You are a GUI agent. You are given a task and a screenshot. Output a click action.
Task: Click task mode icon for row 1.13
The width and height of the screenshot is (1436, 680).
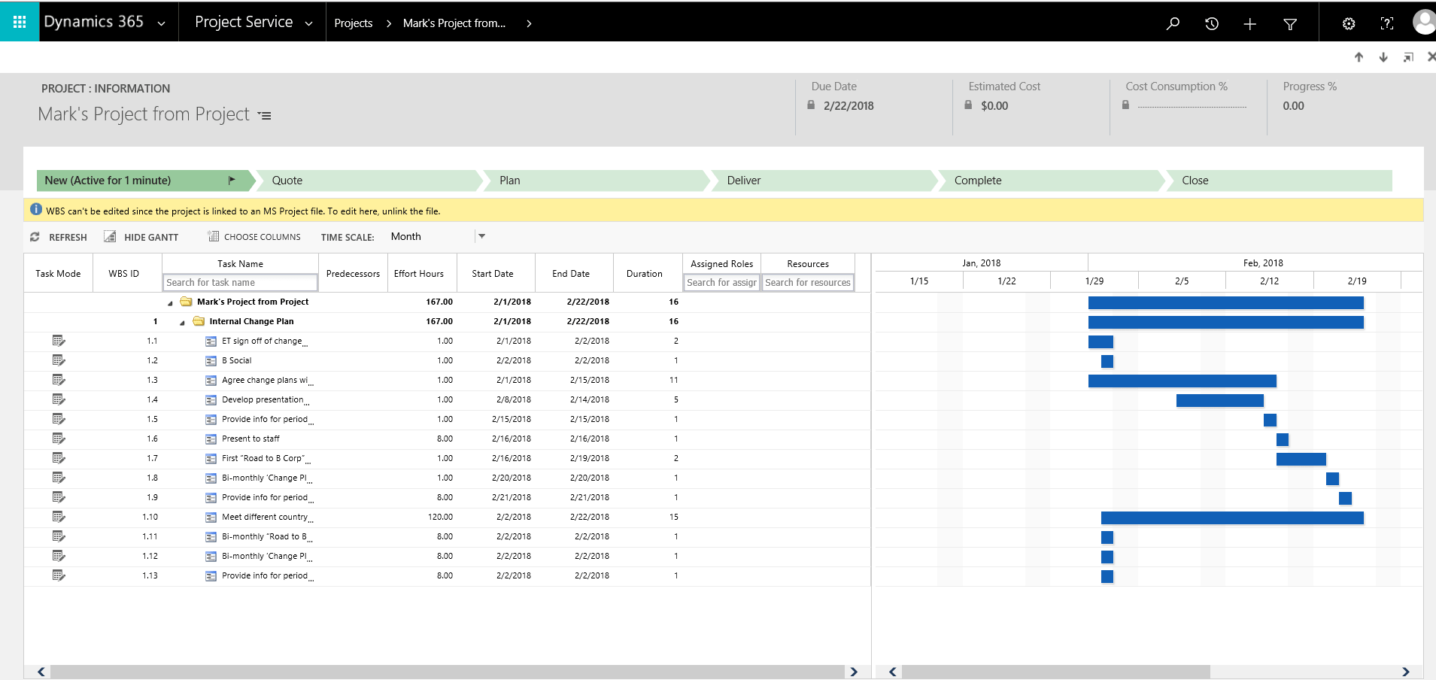click(x=58, y=575)
